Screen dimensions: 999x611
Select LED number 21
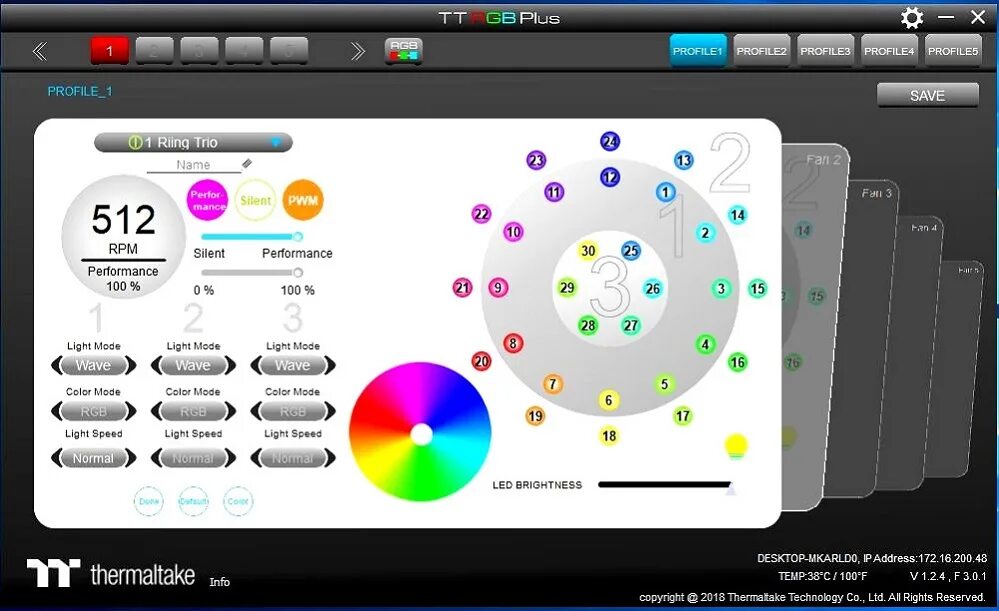[x=463, y=288]
